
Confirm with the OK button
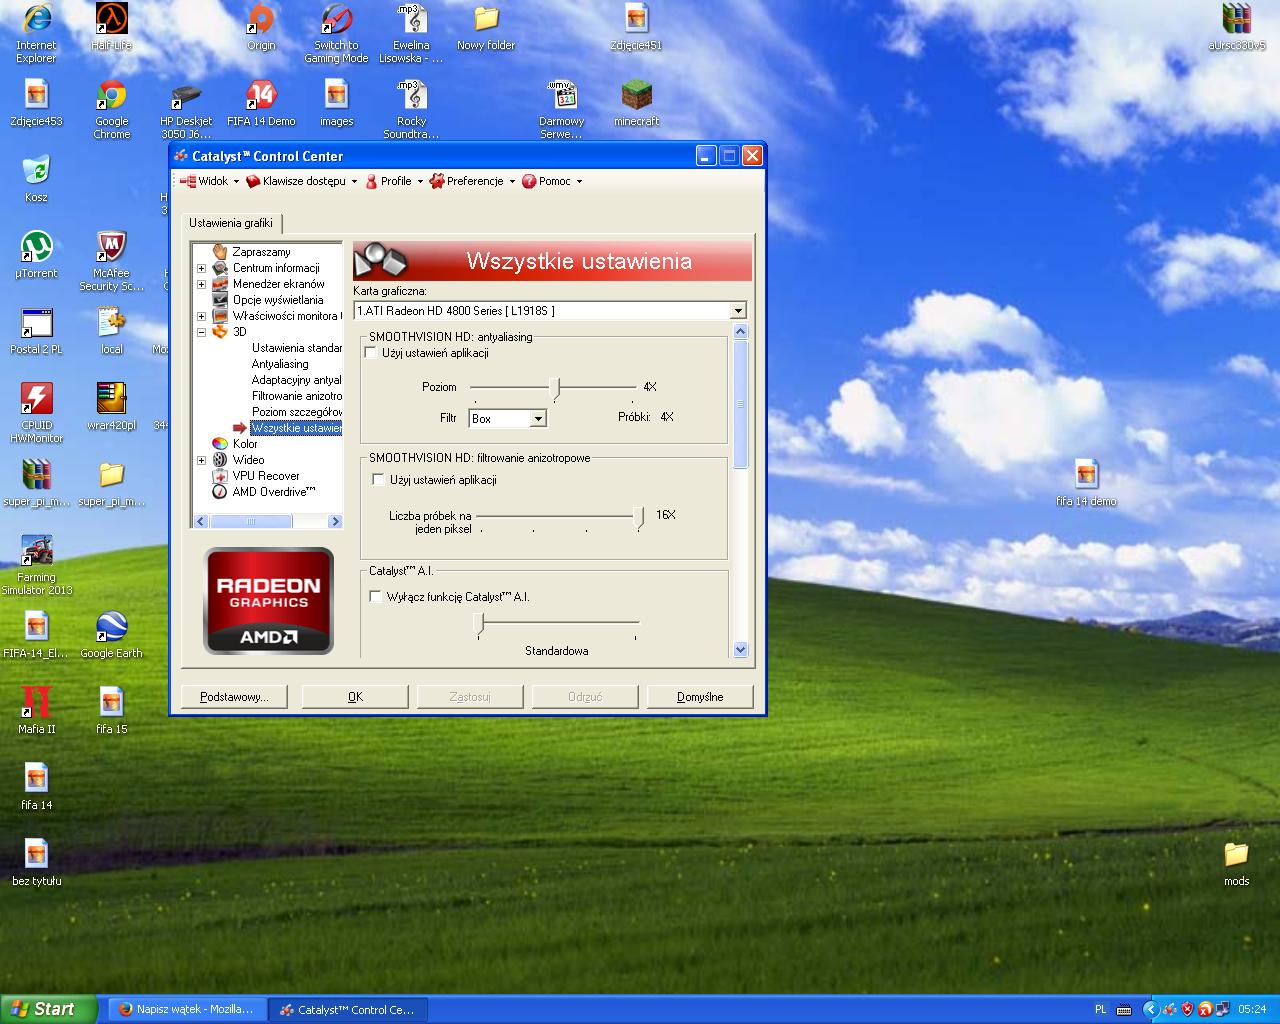[x=355, y=697]
